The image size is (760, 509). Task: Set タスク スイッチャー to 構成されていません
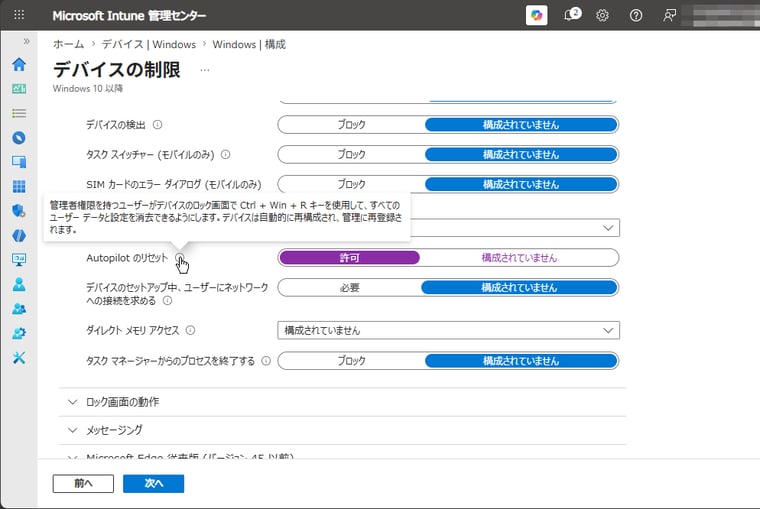pyautogui.click(x=521, y=155)
